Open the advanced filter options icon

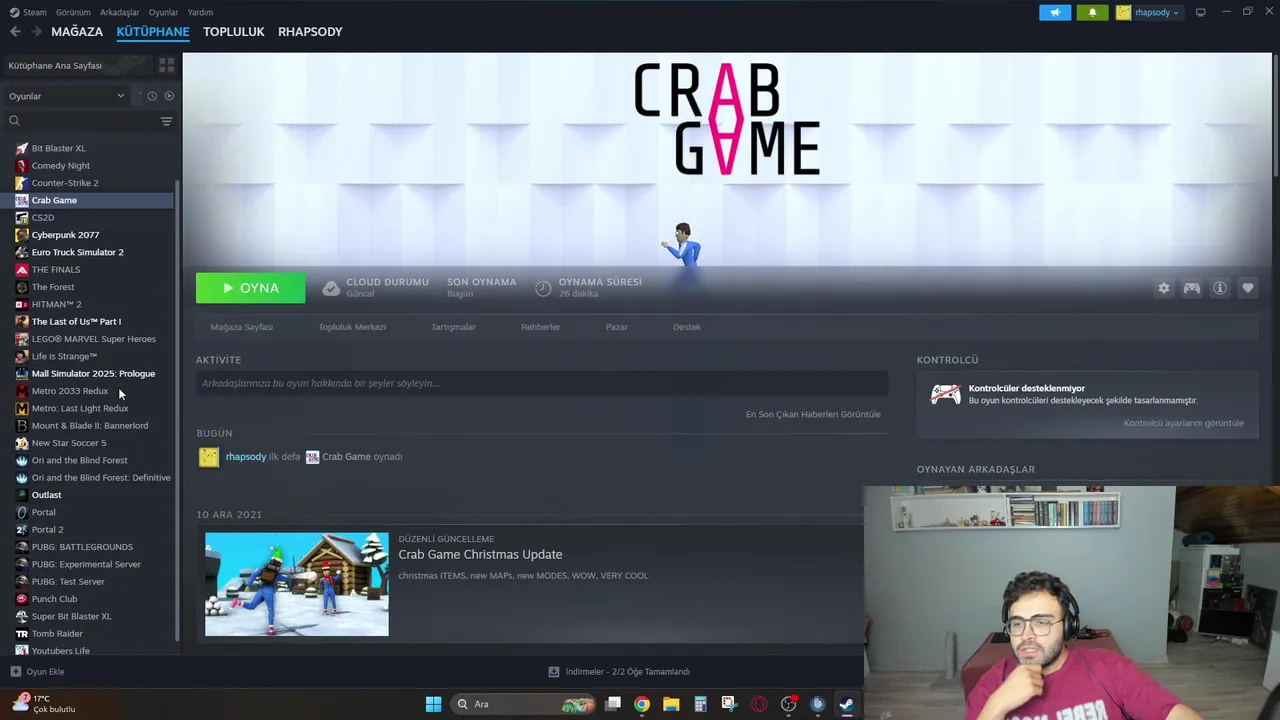coord(166,121)
